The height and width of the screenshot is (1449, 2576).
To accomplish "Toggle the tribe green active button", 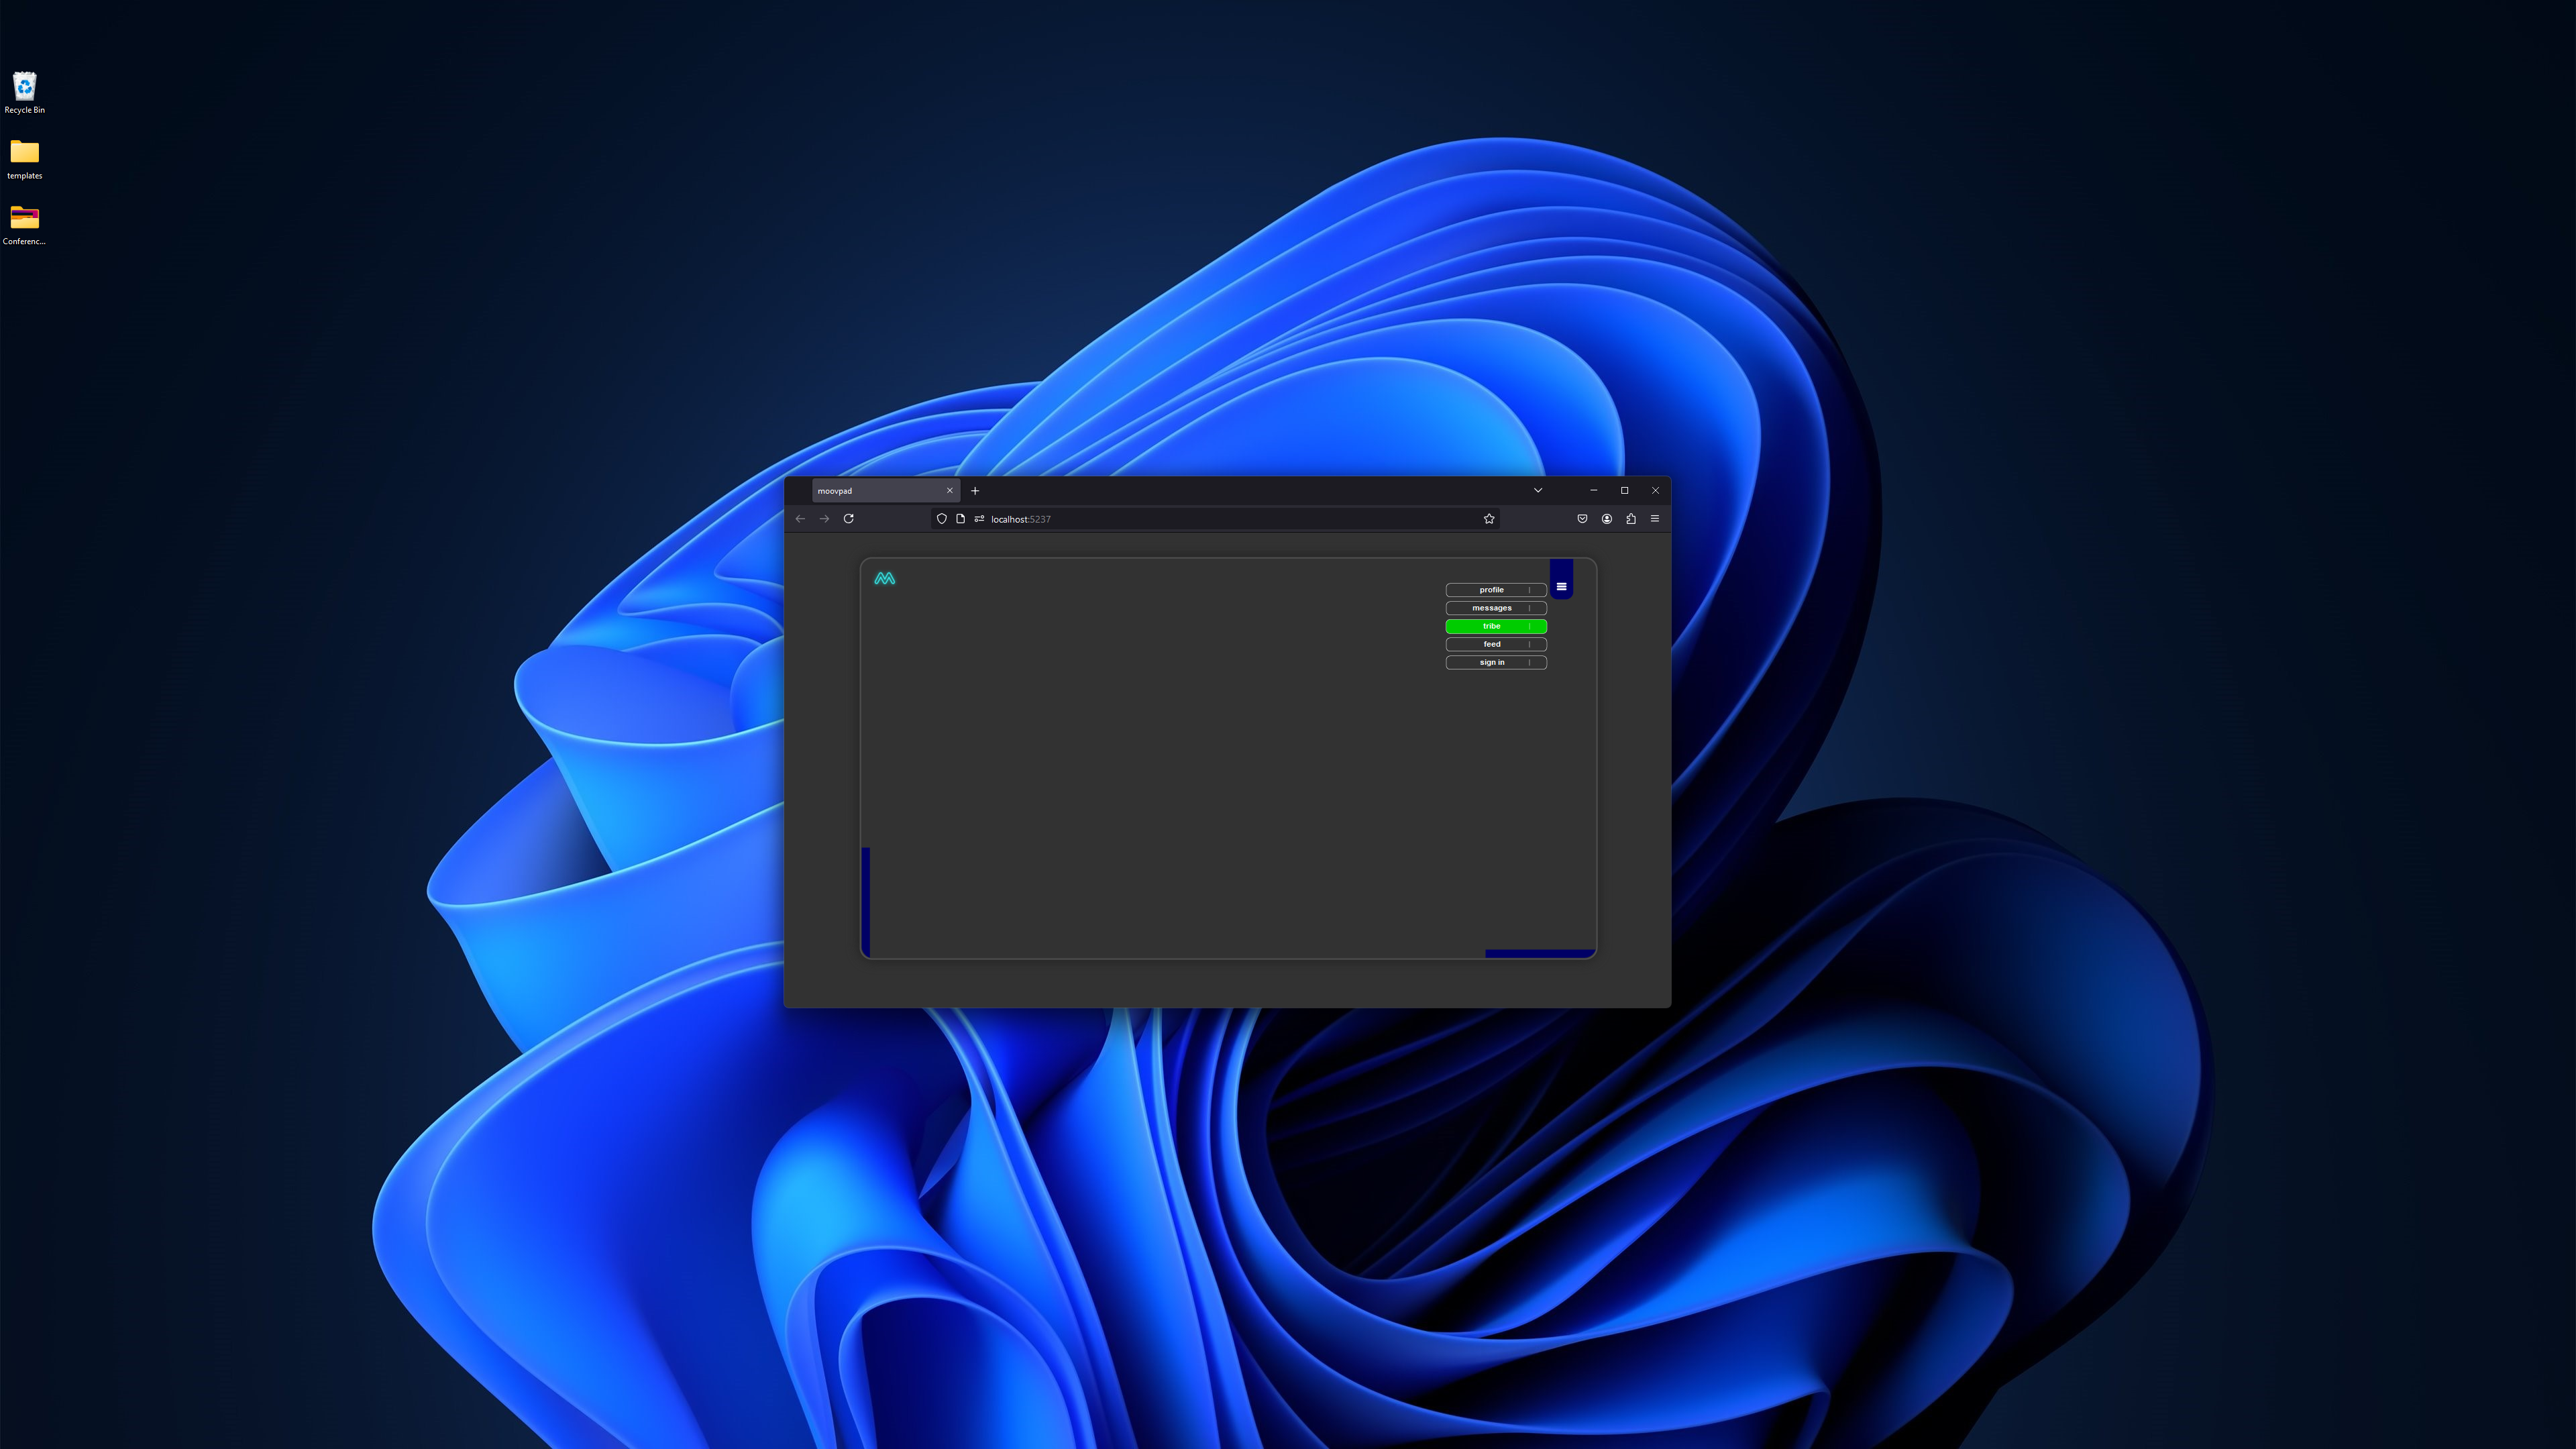I will (x=1493, y=627).
